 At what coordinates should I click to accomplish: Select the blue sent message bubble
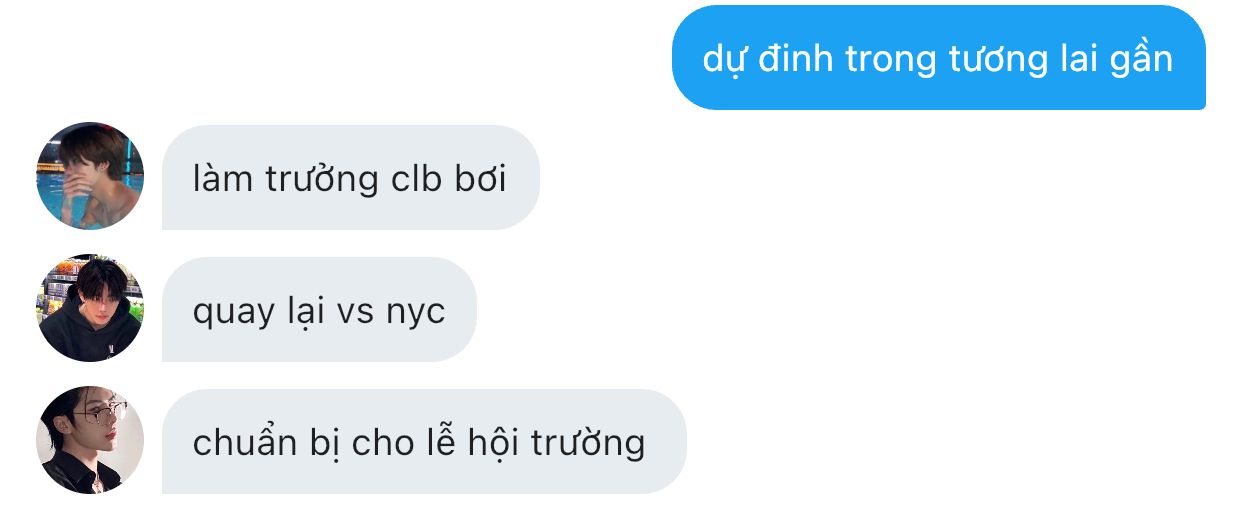pyautogui.click(x=938, y=58)
